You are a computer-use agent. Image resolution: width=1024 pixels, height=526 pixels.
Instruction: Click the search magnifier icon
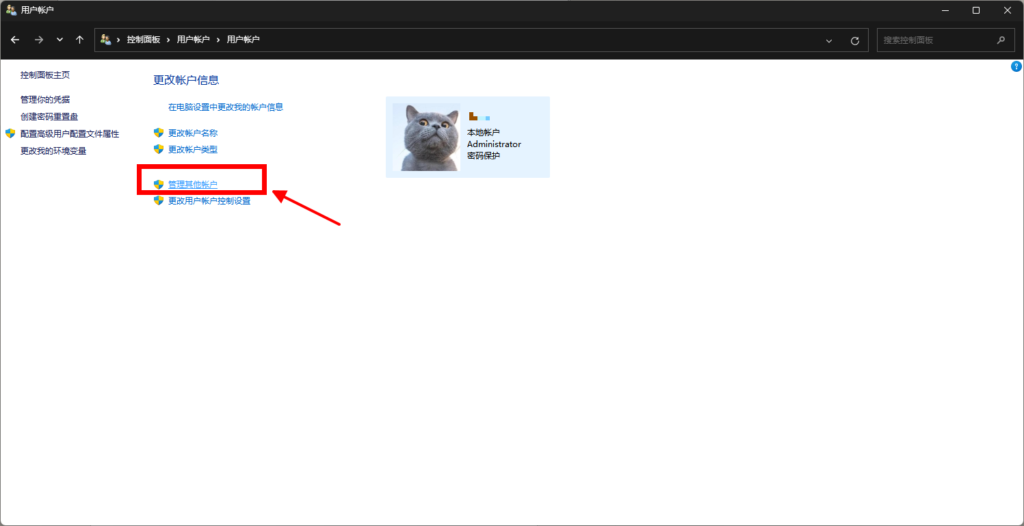pyautogui.click(x=1000, y=40)
